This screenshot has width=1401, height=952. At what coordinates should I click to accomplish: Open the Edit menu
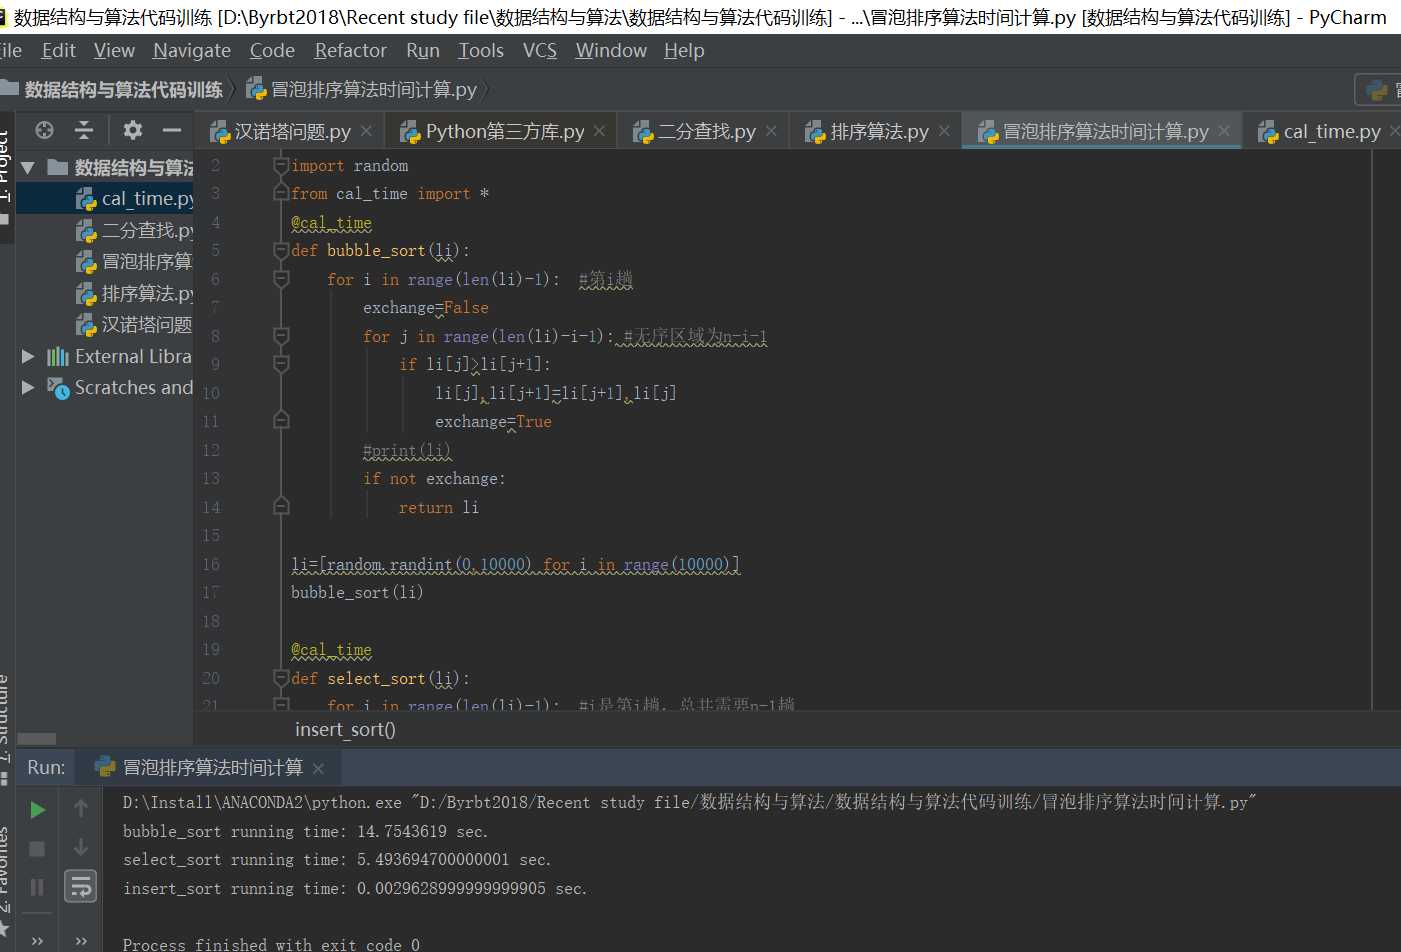58,50
